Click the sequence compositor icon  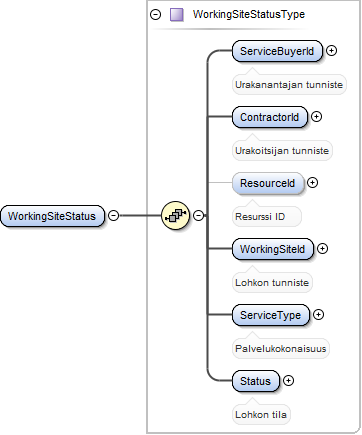(x=175, y=215)
